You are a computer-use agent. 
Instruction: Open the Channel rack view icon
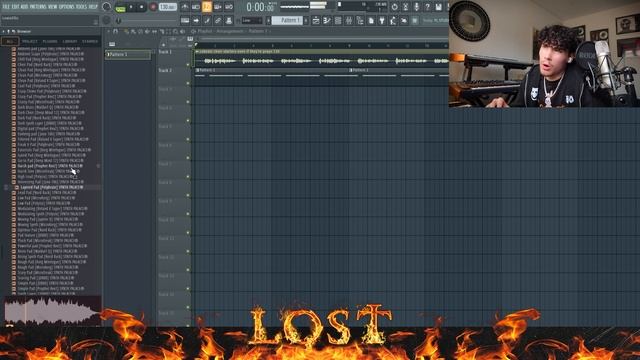click(338, 20)
